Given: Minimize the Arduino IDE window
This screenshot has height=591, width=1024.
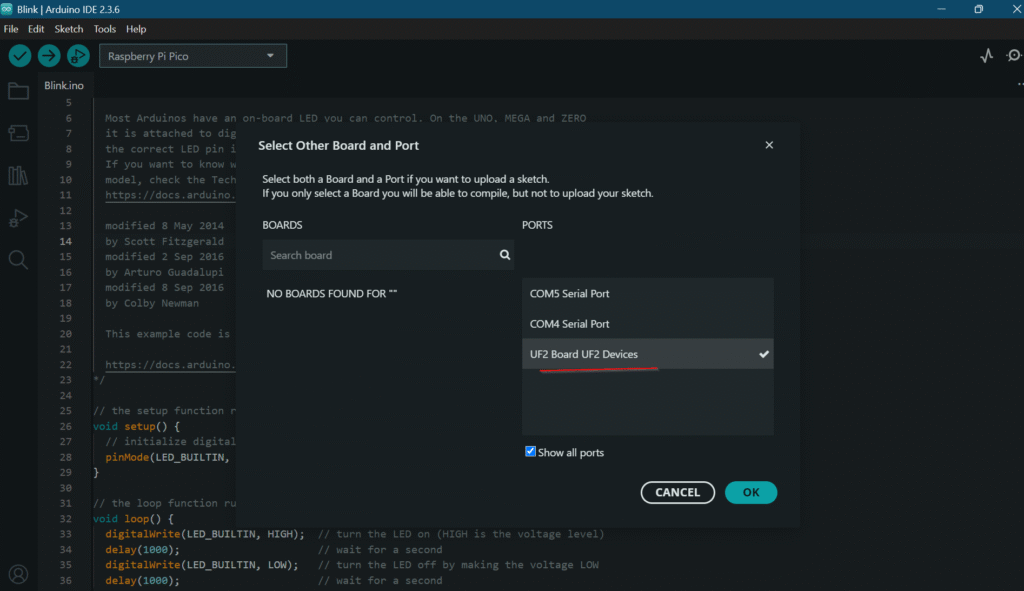Looking at the screenshot, I should (x=941, y=9).
